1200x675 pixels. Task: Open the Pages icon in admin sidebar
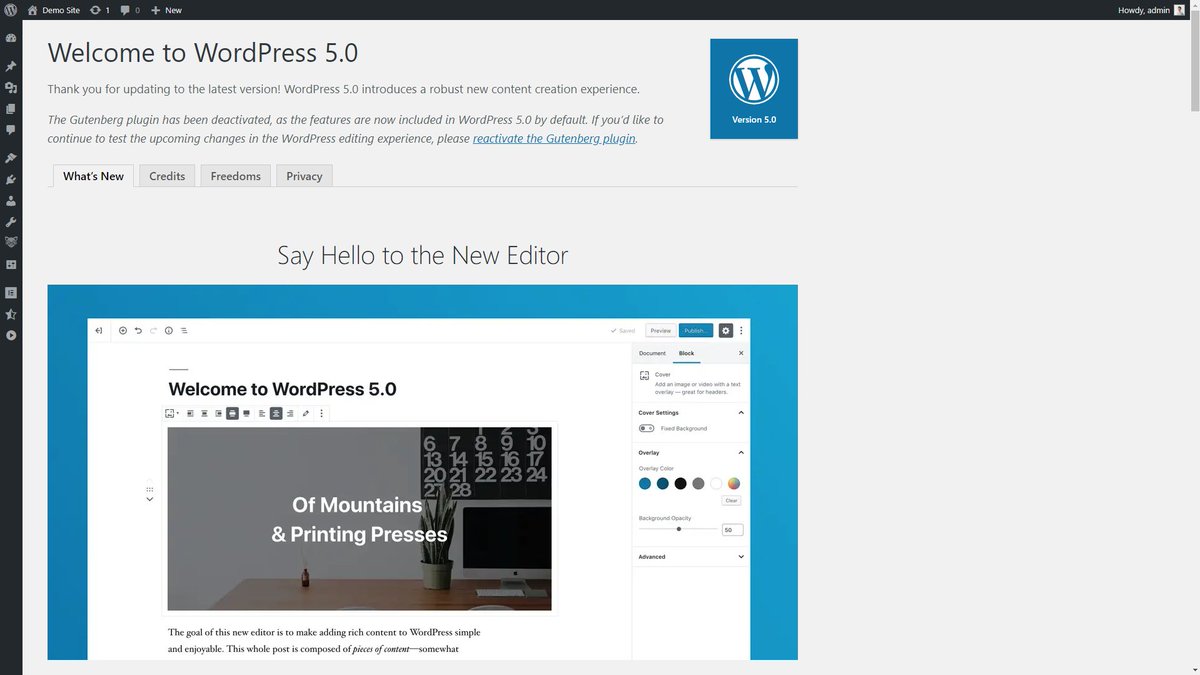coord(11,109)
